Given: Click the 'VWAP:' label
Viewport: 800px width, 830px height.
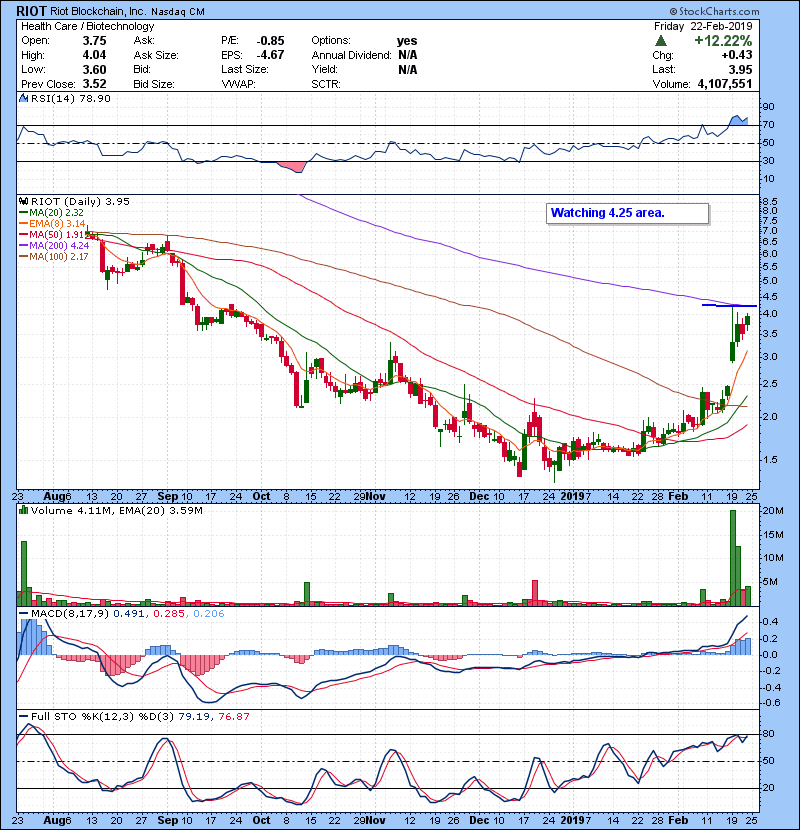Looking at the screenshot, I should tap(238, 84).
